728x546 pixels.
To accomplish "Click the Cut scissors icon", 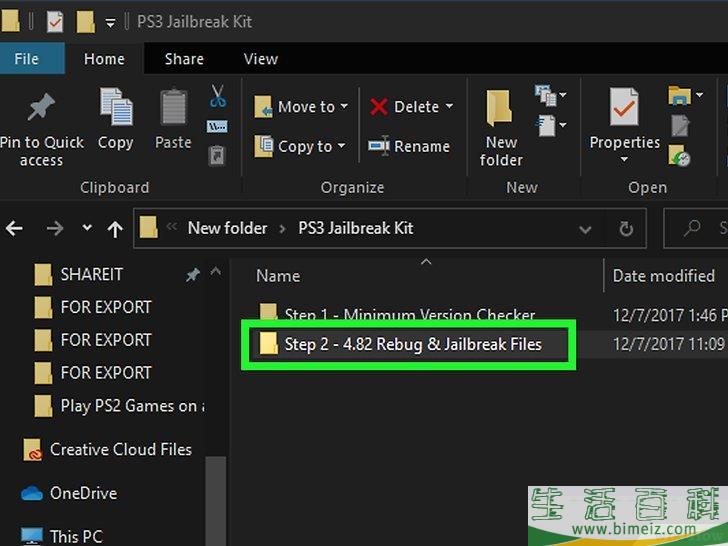I will coord(217,96).
